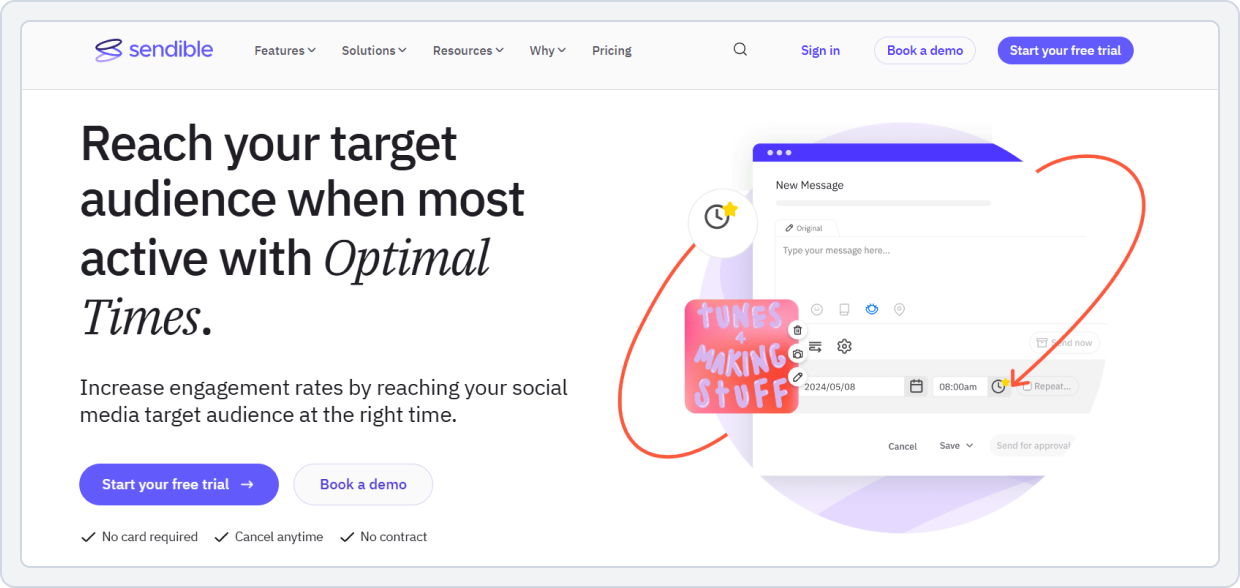
Task: Expand the Resources dropdown
Action: point(467,49)
